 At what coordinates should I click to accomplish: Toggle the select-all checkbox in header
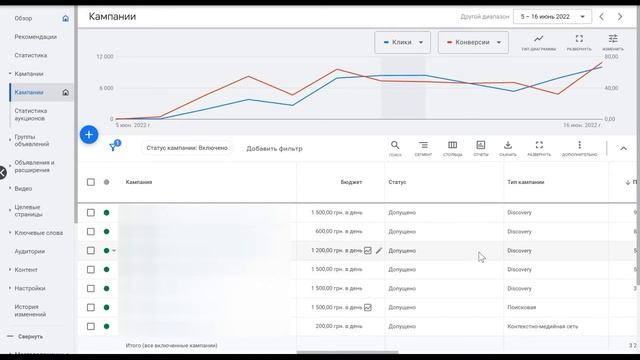coord(91,182)
